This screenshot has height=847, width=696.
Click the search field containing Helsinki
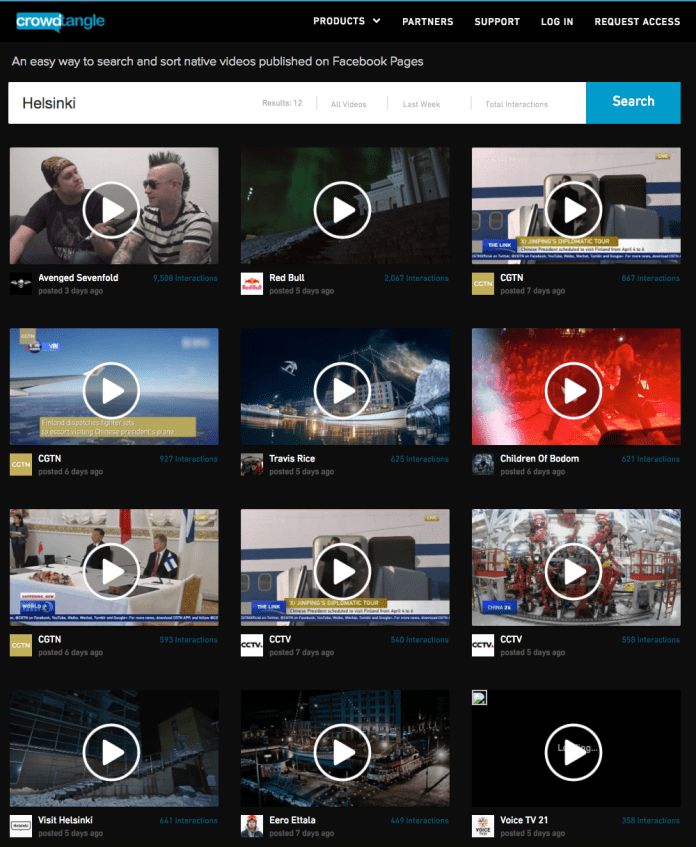pos(130,103)
